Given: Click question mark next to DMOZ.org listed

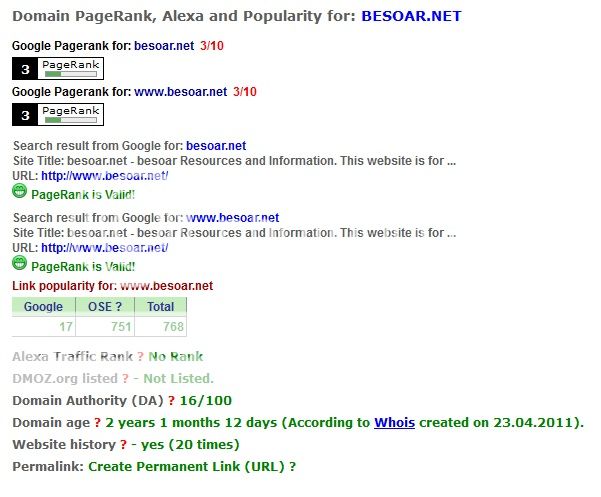Looking at the screenshot, I should click(125, 379).
